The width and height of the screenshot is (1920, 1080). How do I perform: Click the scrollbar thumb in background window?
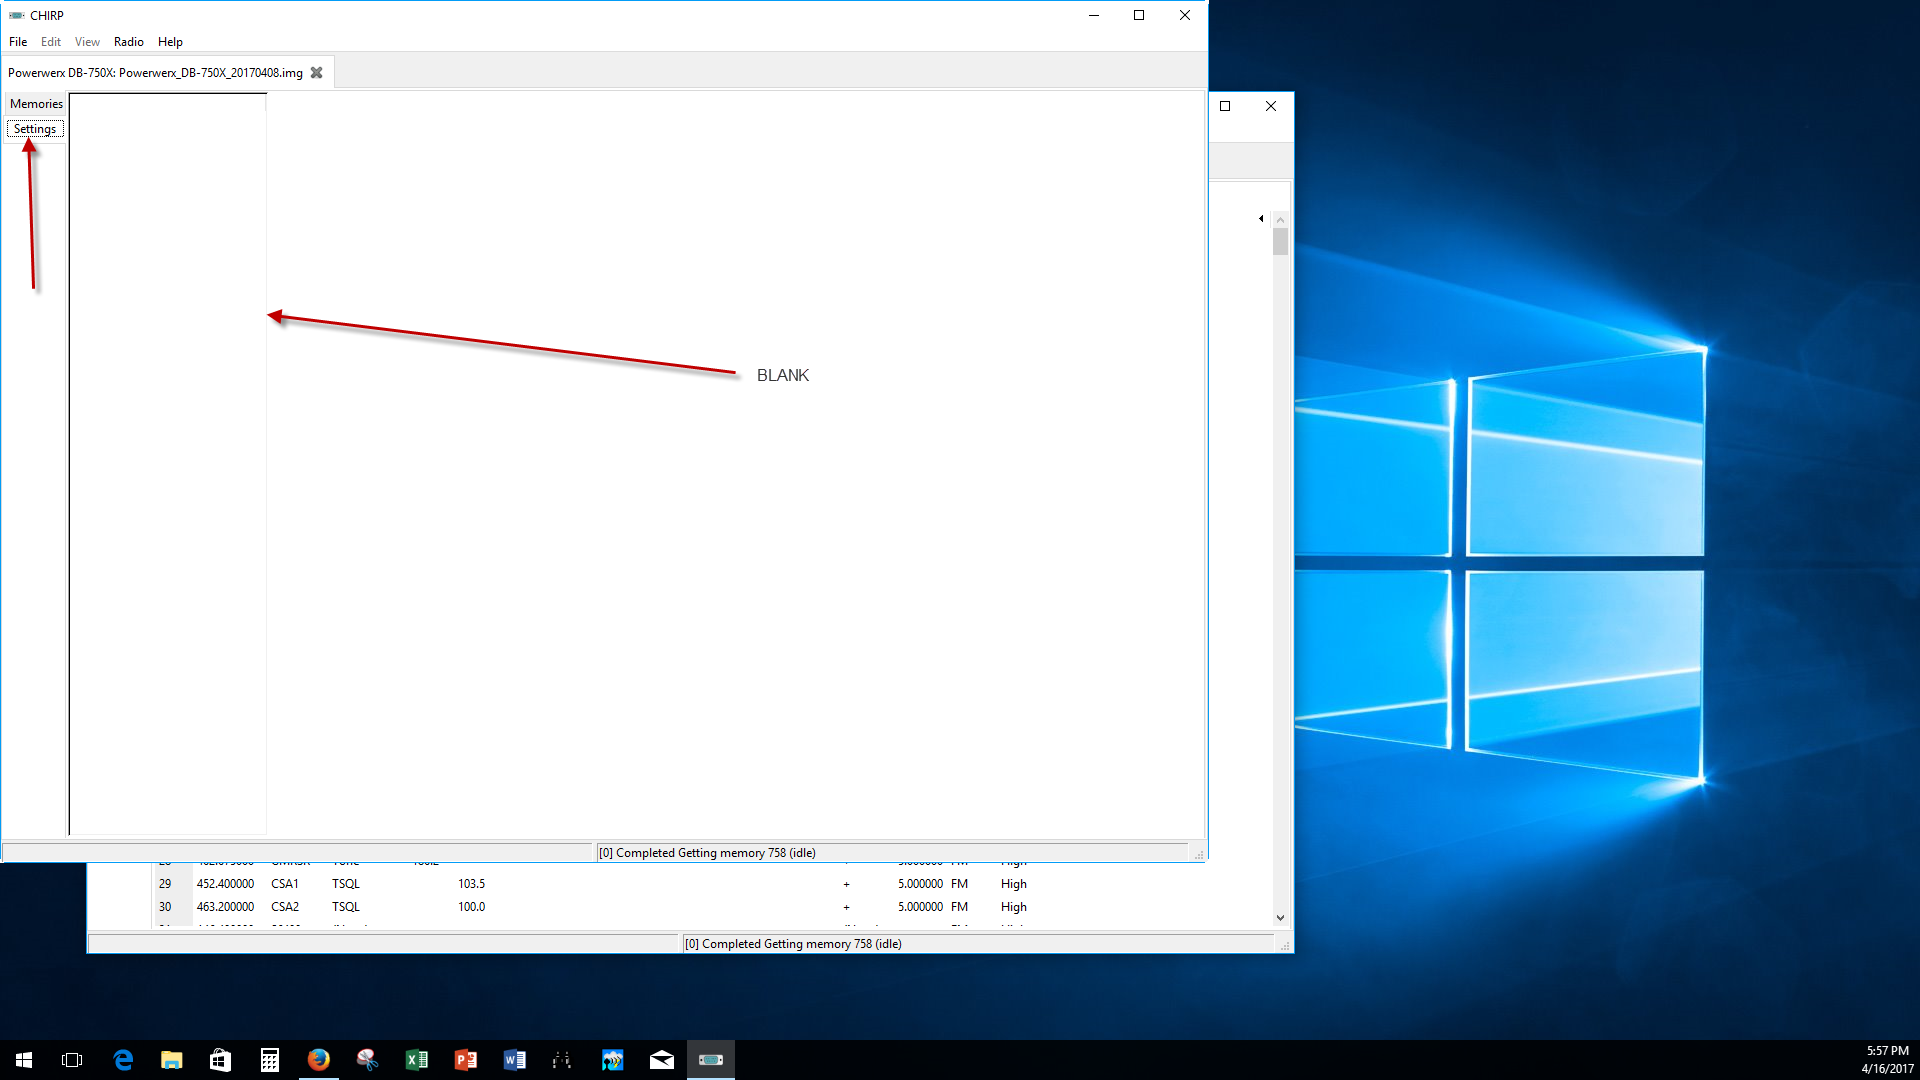pyautogui.click(x=1280, y=242)
